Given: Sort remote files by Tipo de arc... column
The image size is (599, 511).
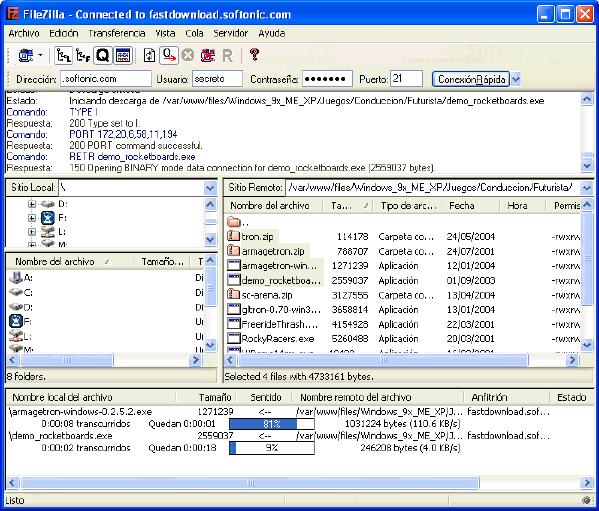Looking at the screenshot, I should pos(408,205).
